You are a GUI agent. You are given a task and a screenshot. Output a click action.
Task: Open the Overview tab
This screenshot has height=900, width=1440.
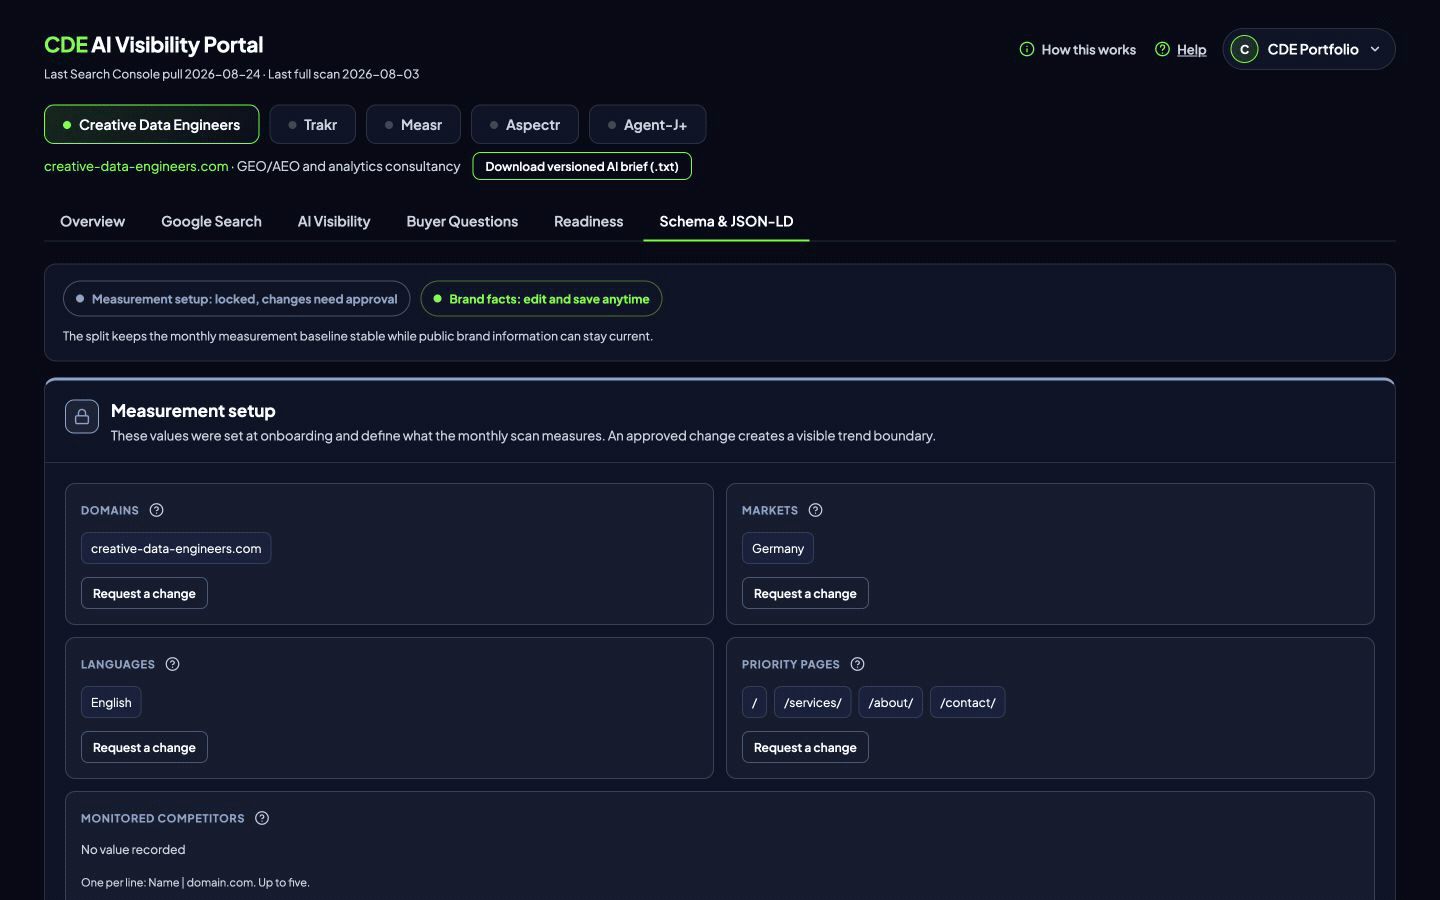pyautogui.click(x=92, y=221)
